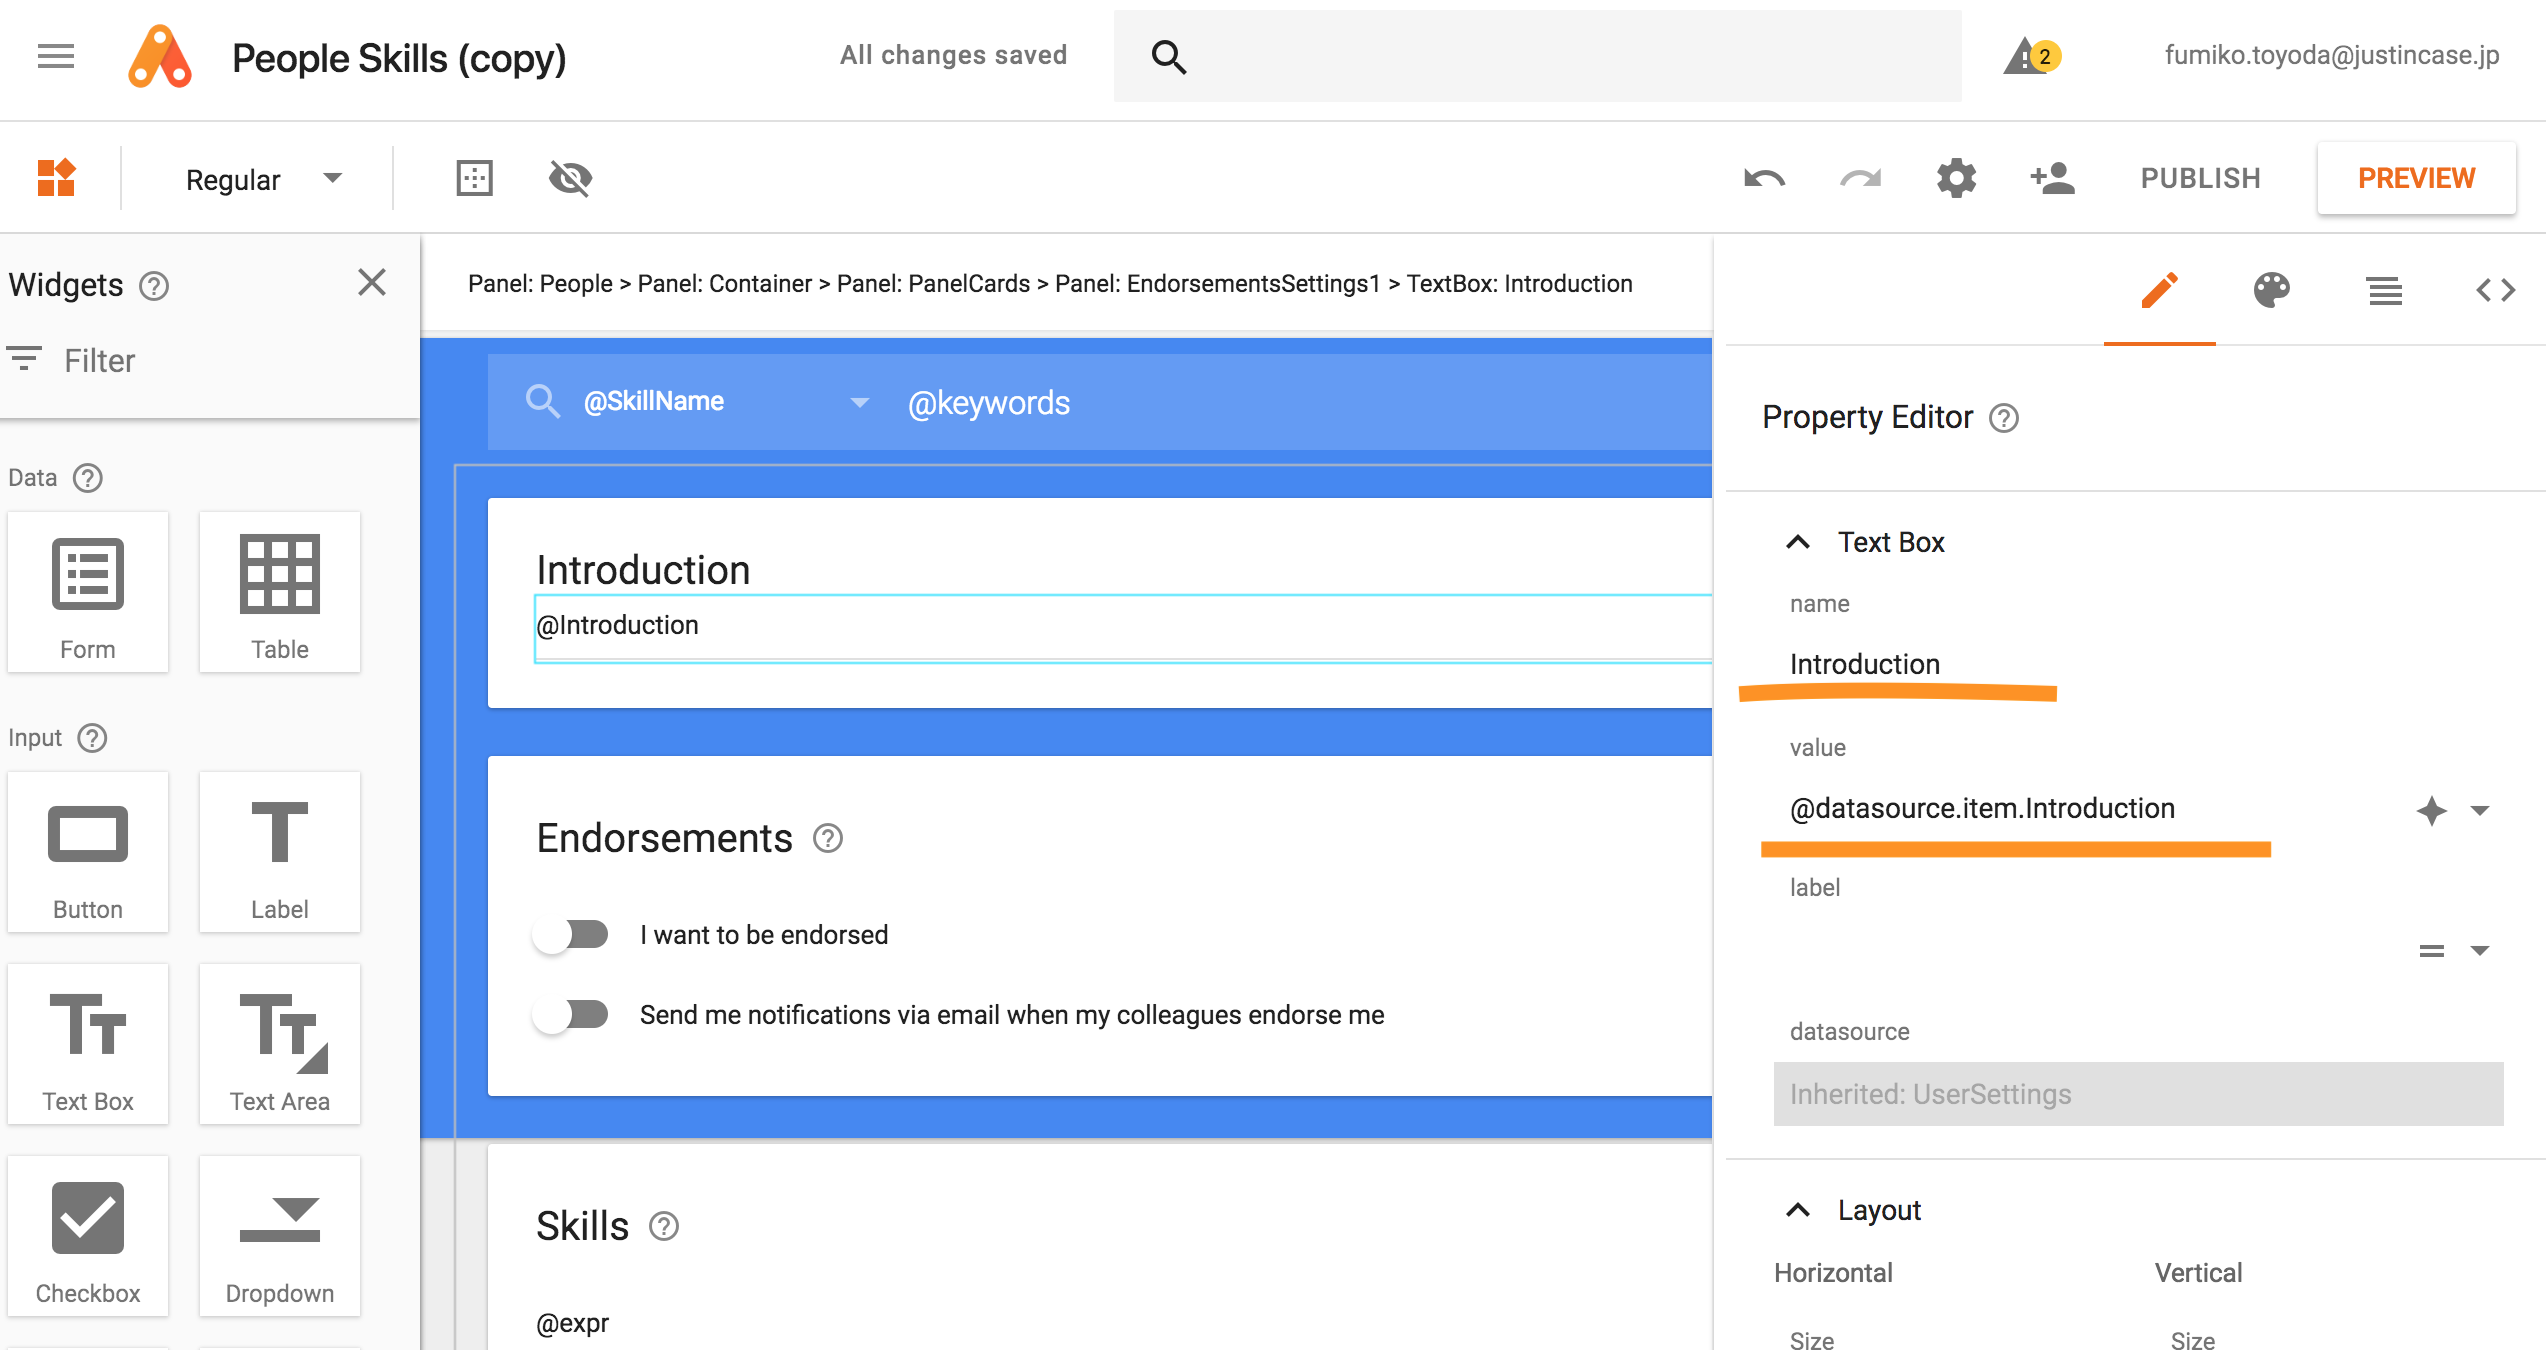Switch to the Style Editor palette tab
The height and width of the screenshot is (1350, 2546).
pos(2271,291)
